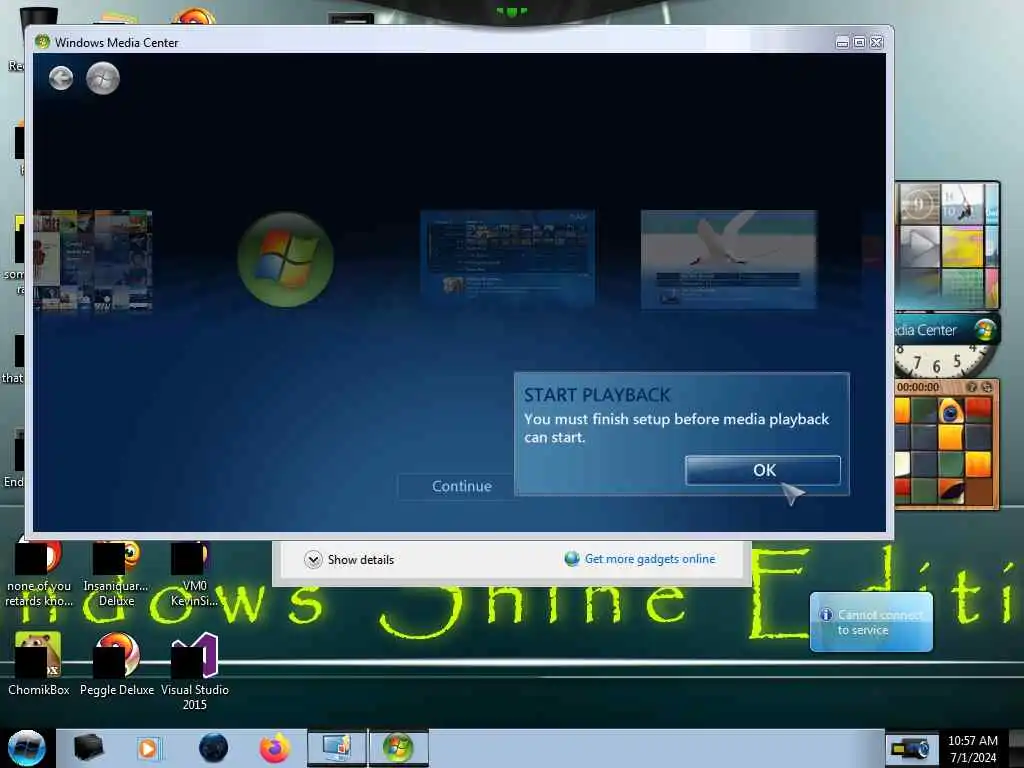The width and height of the screenshot is (1024, 768).
Task: Go back with the Media Center back arrow
Action: click(61, 78)
